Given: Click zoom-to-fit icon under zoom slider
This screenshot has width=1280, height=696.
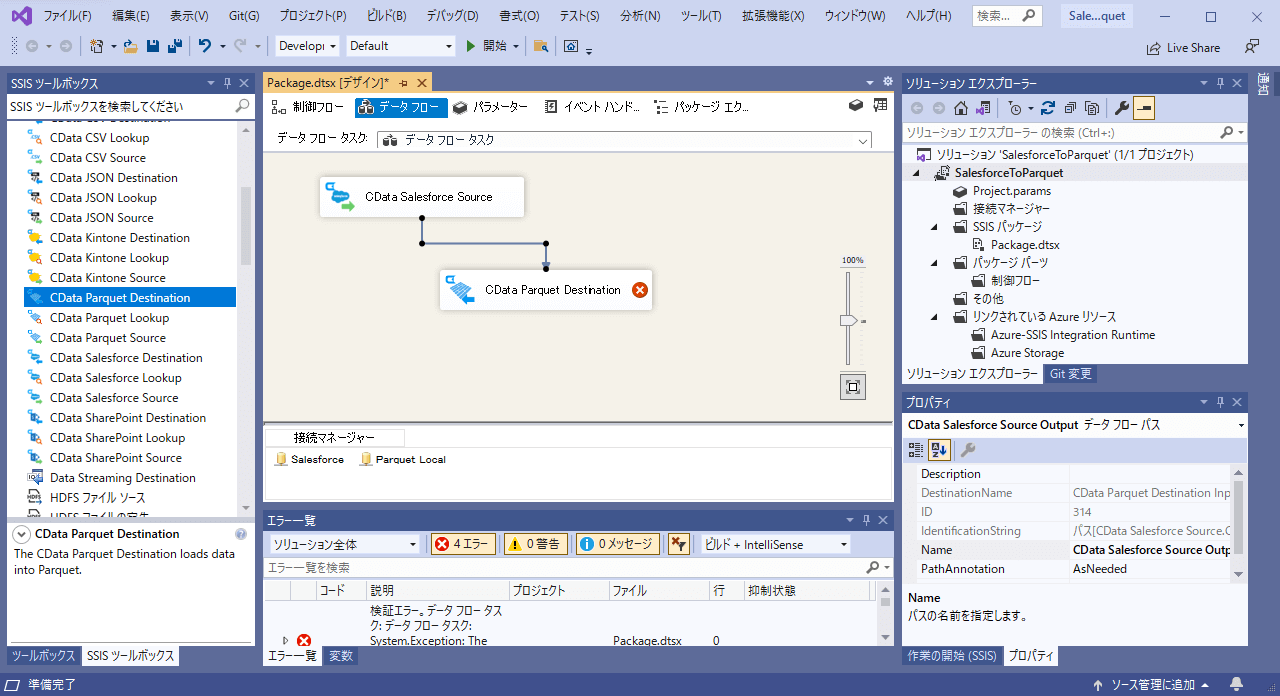Looking at the screenshot, I should 852,387.
